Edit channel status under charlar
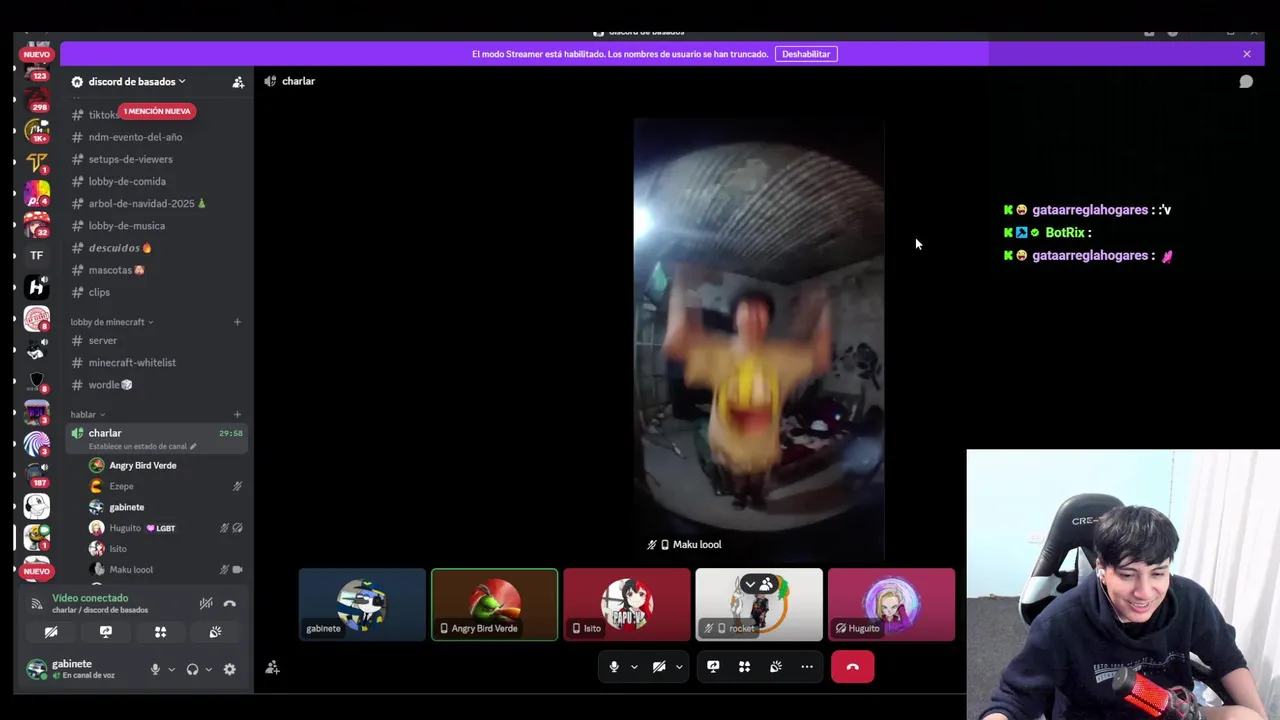The height and width of the screenshot is (720, 1280). pyautogui.click(x=143, y=446)
